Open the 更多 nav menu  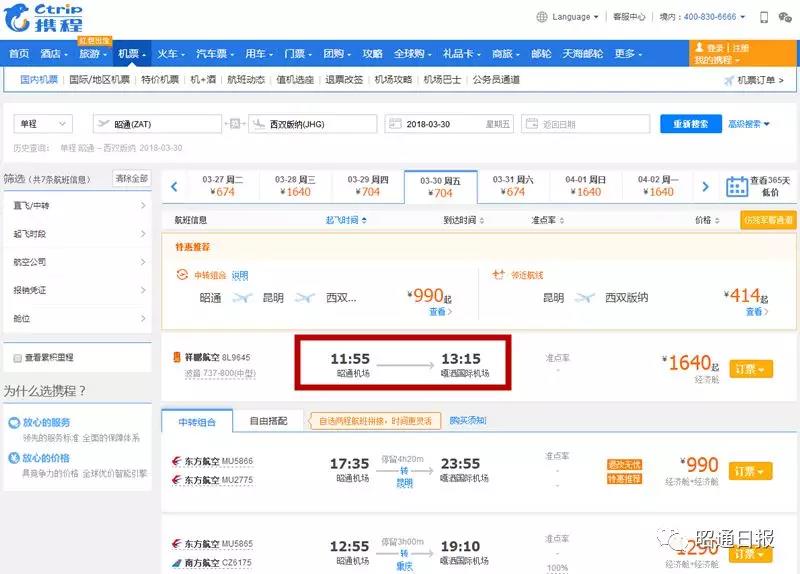click(628, 54)
